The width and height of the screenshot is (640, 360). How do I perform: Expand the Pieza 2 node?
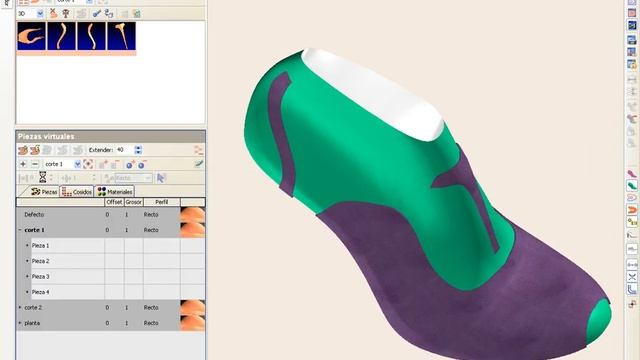[27, 261]
